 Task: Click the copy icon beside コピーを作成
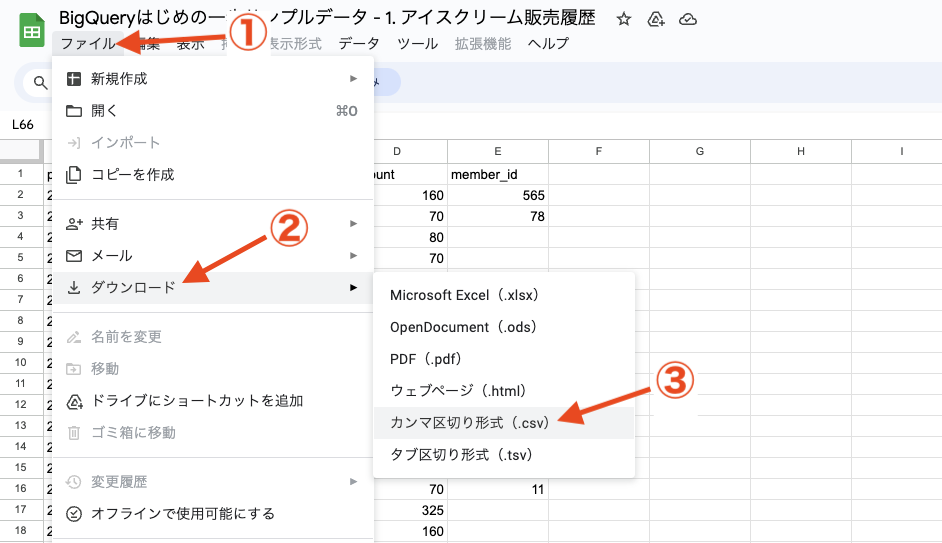click(74, 175)
